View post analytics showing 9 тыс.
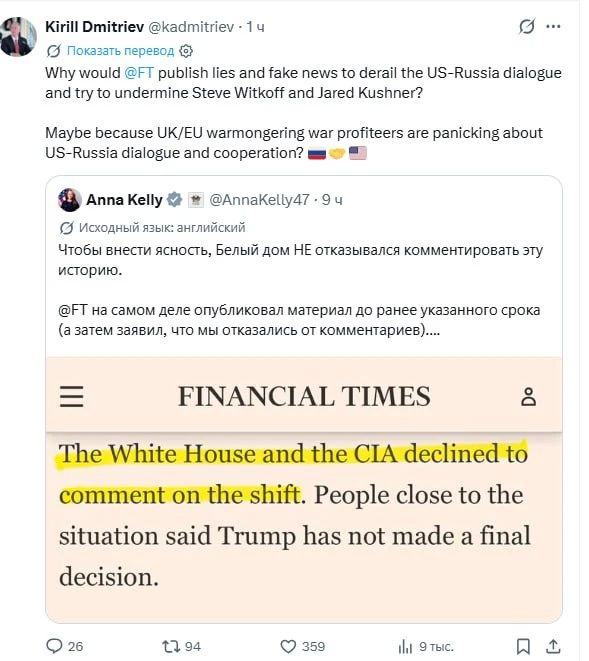 pyautogui.click(x=425, y=646)
